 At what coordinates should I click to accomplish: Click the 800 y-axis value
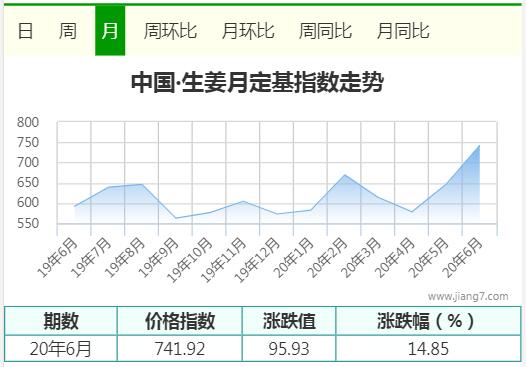pyautogui.click(x=28, y=122)
